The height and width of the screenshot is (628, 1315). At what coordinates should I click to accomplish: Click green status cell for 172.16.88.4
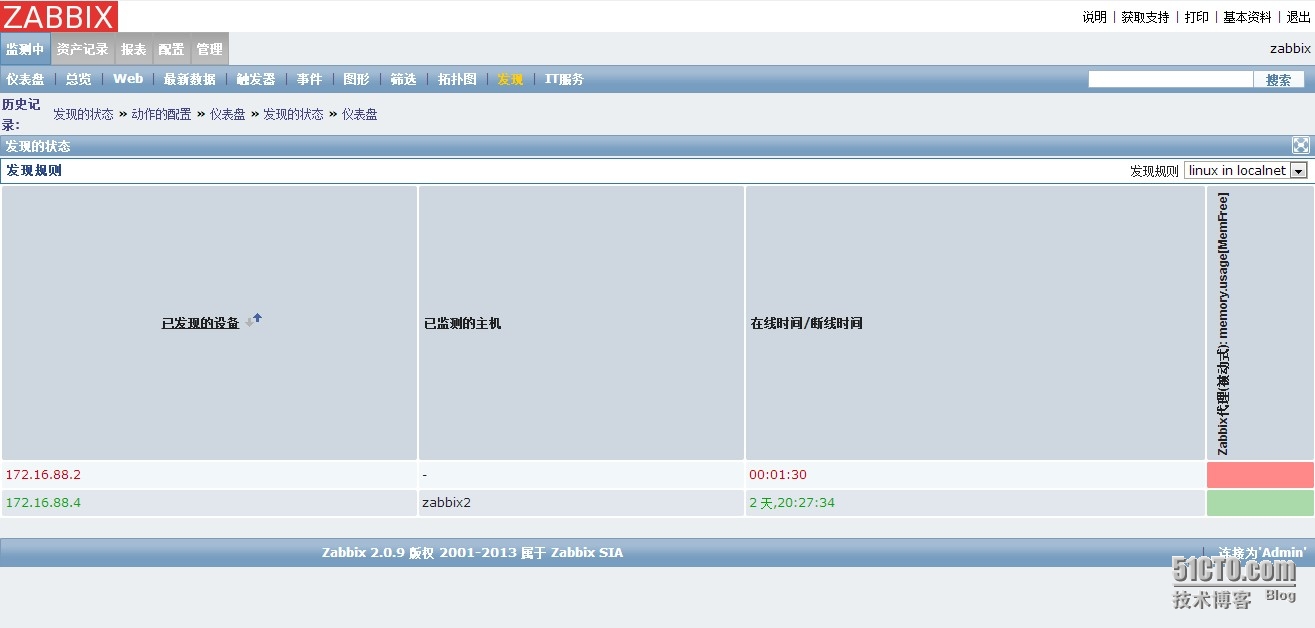[1260, 503]
